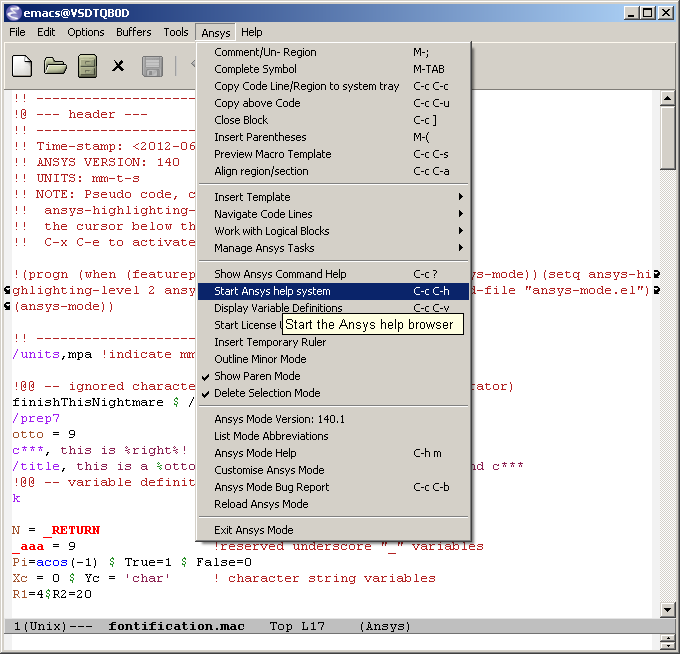Viewport: 680px width, 654px height.
Task: Click Start Ansys help system
Action: (x=333, y=291)
